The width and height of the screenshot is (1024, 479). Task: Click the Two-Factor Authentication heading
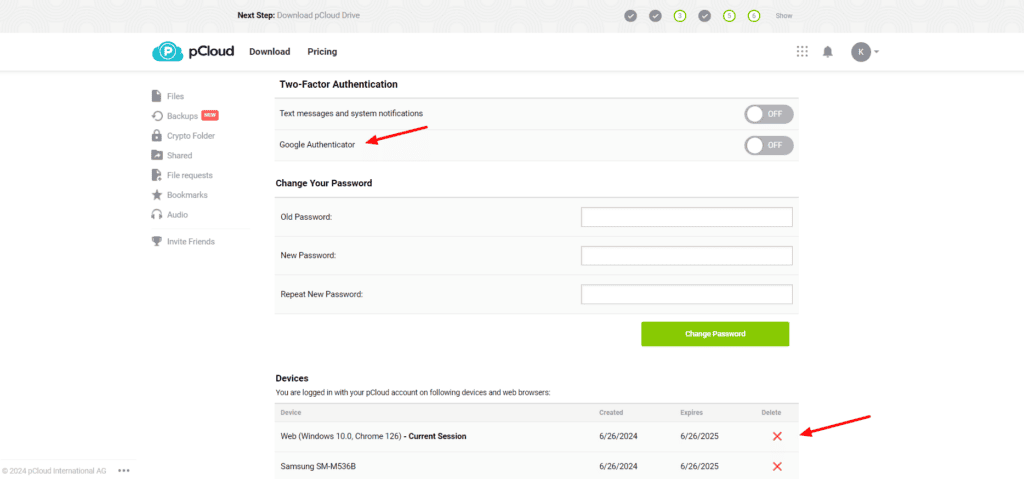pyautogui.click(x=338, y=84)
